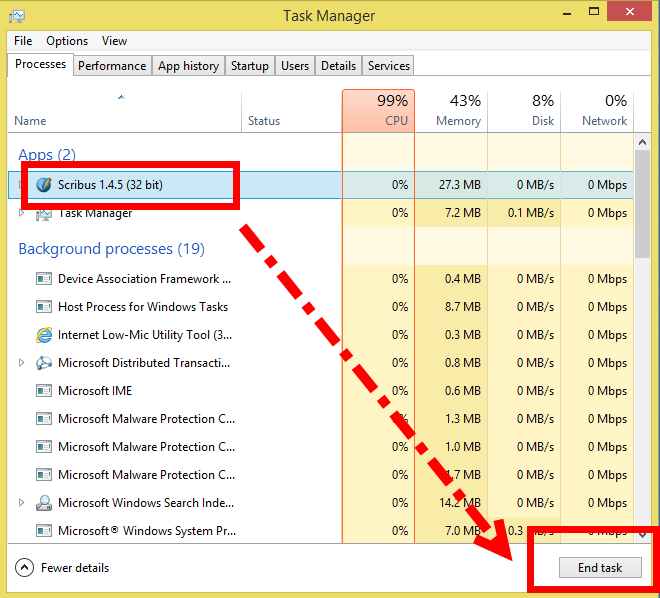Open the View menu
Image resolution: width=660 pixels, height=598 pixels.
point(114,41)
